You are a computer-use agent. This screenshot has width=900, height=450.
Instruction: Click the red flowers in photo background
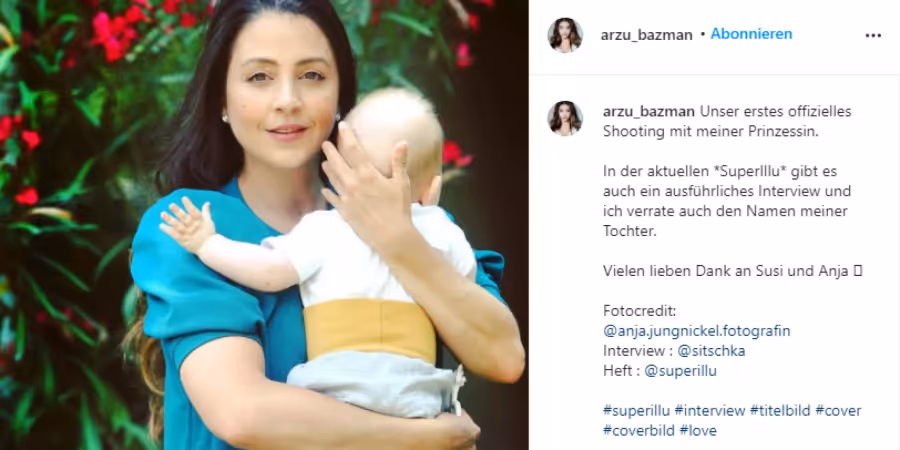pos(118,34)
